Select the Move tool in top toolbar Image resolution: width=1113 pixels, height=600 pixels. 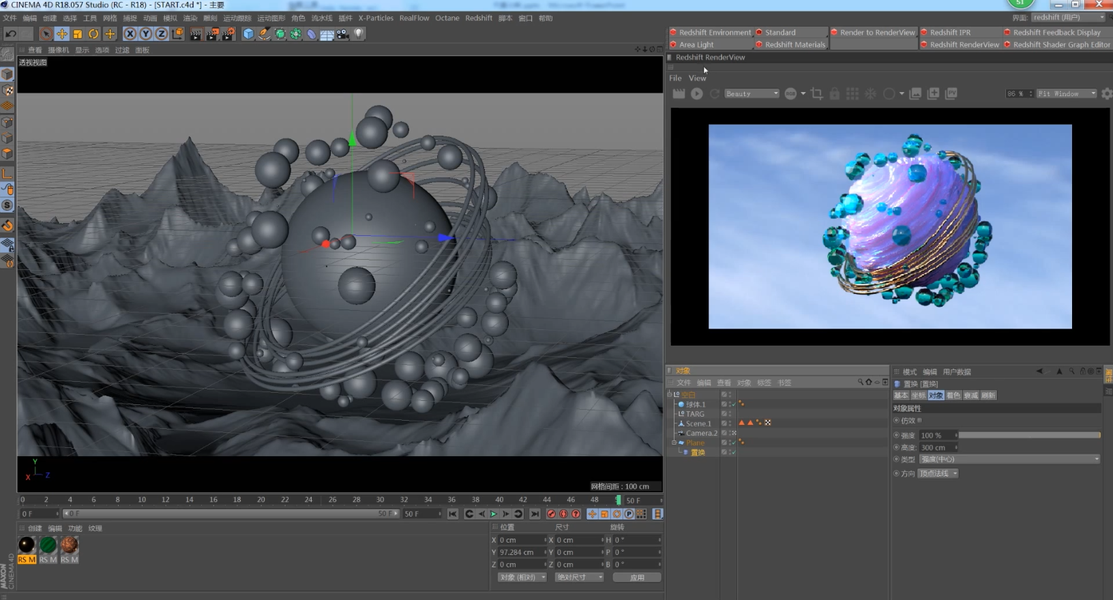coord(62,33)
